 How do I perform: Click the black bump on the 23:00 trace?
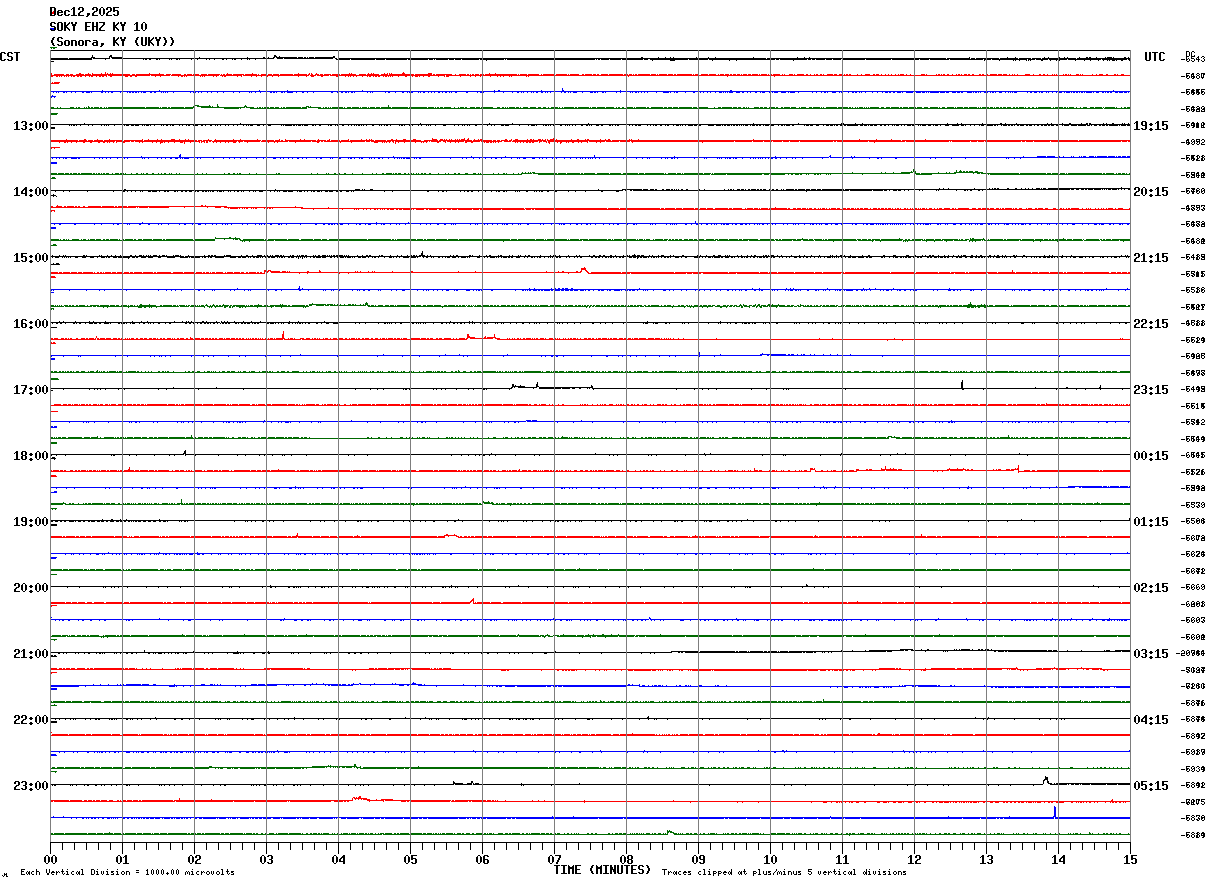pyautogui.click(x=1046, y=780)
